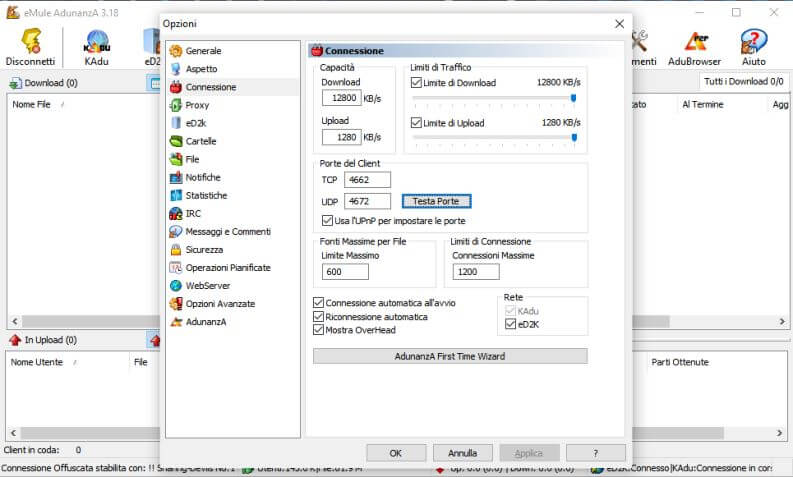Click upload list left scroll arrow

point(13,433)
